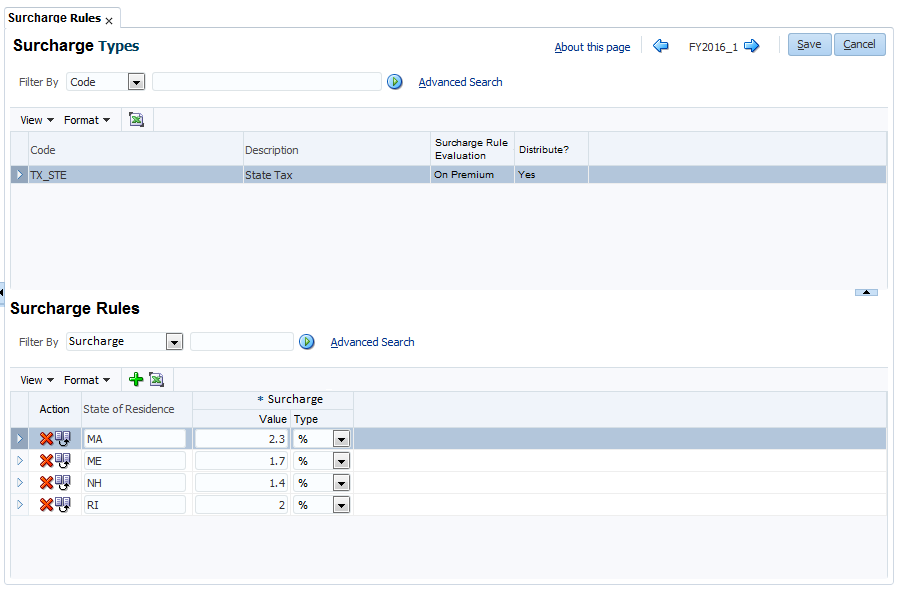898x589 pixels.
Task: Expand the NH rule row
Action: click(19, 483)
